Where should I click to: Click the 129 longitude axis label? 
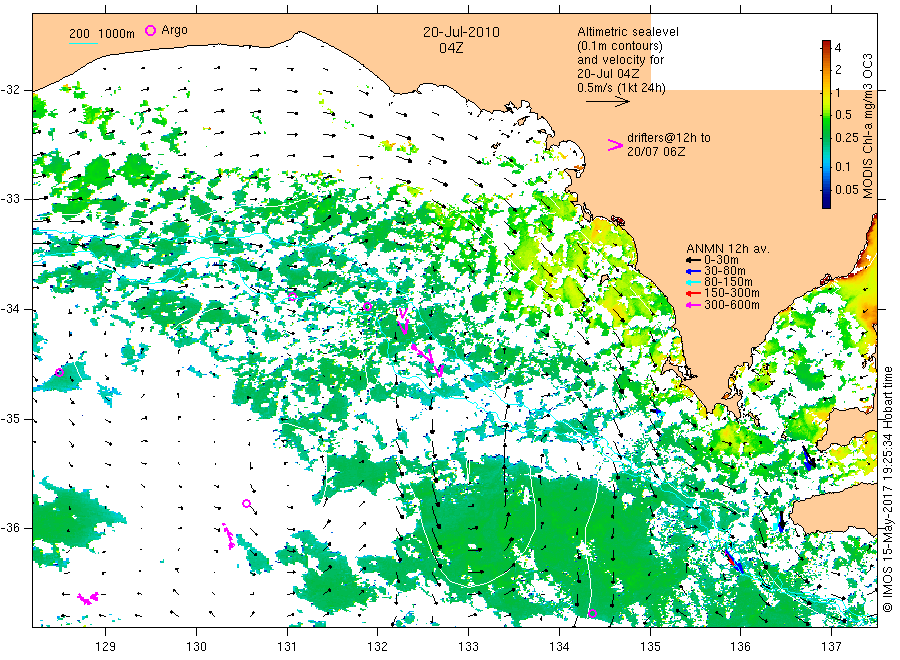pos(106,647)
